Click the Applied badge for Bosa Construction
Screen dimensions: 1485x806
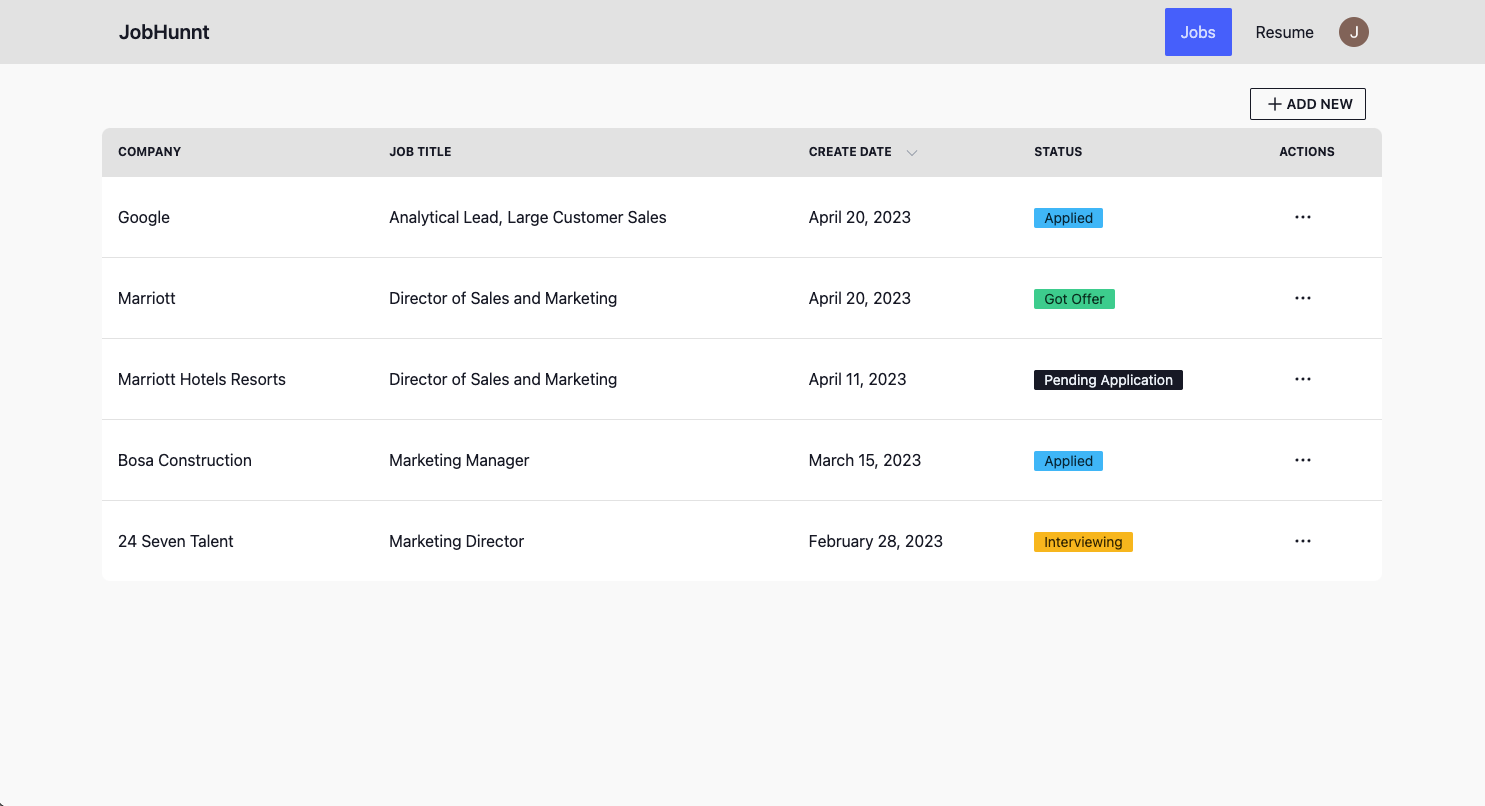pyautogui.click(x=1068, y=461)
